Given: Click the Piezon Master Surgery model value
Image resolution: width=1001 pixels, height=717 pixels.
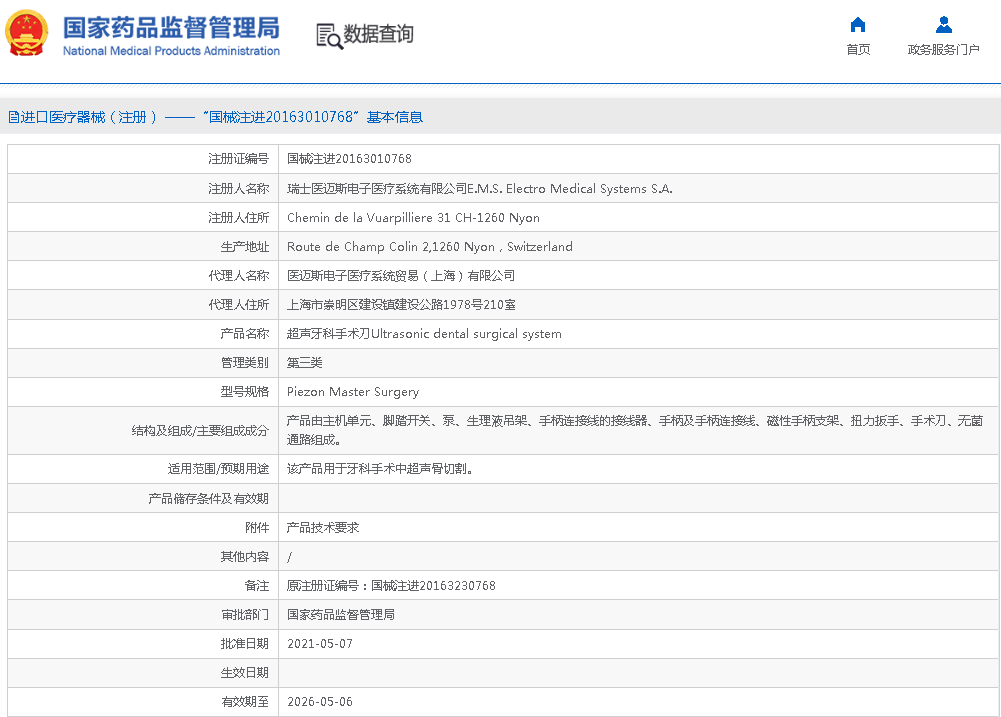Looking at the screenshot, I should click(353, 392).
